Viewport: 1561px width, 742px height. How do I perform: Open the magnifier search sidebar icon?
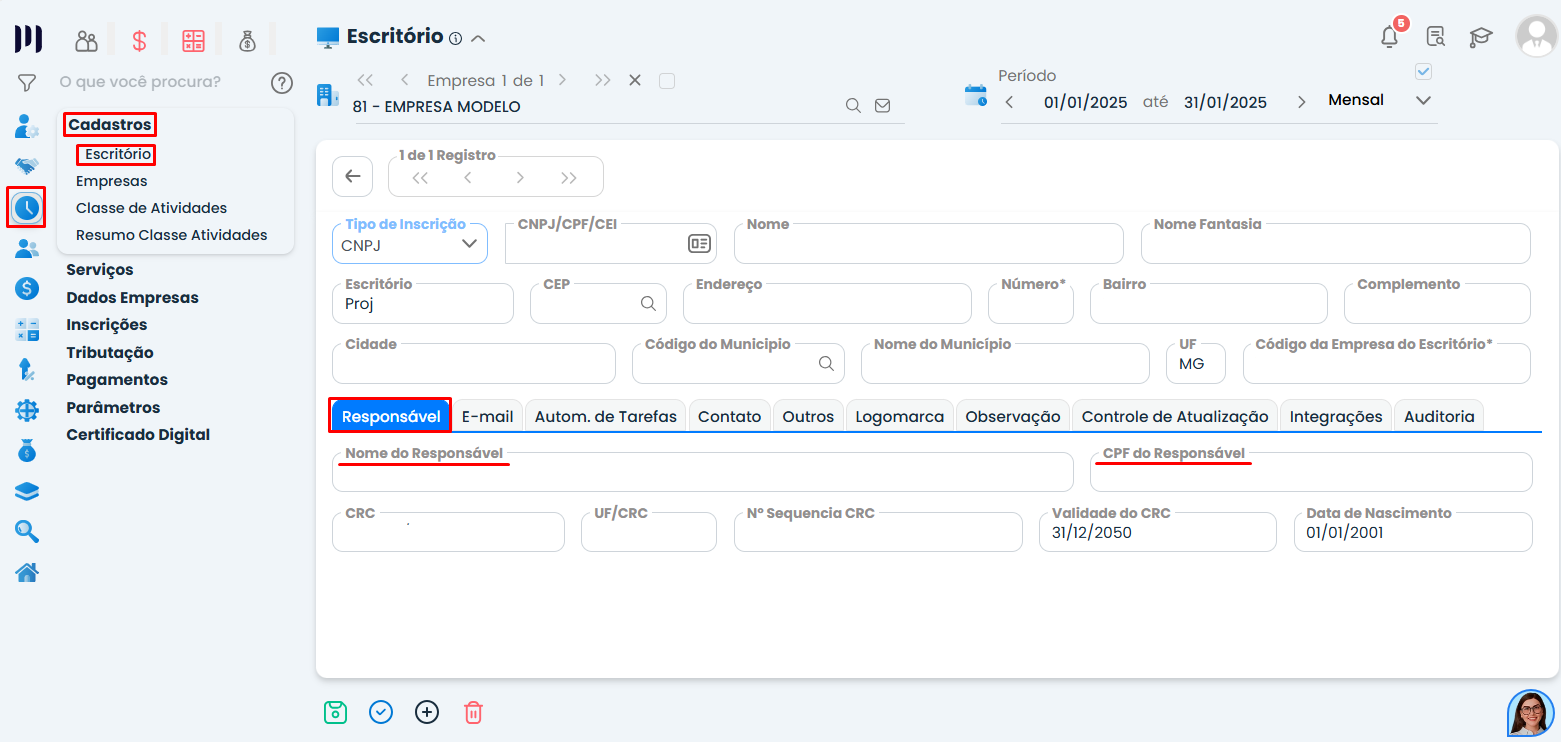(27, 532)
